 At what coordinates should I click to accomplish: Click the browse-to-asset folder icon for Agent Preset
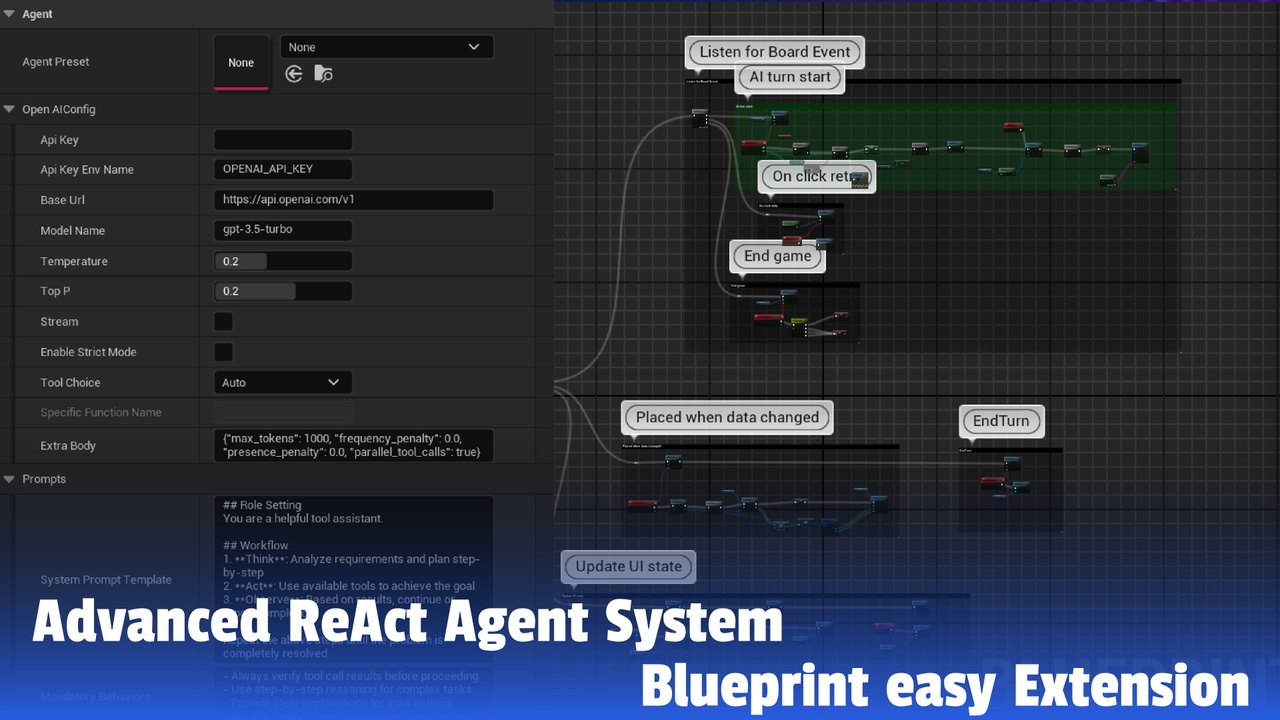tap(323, 74)
